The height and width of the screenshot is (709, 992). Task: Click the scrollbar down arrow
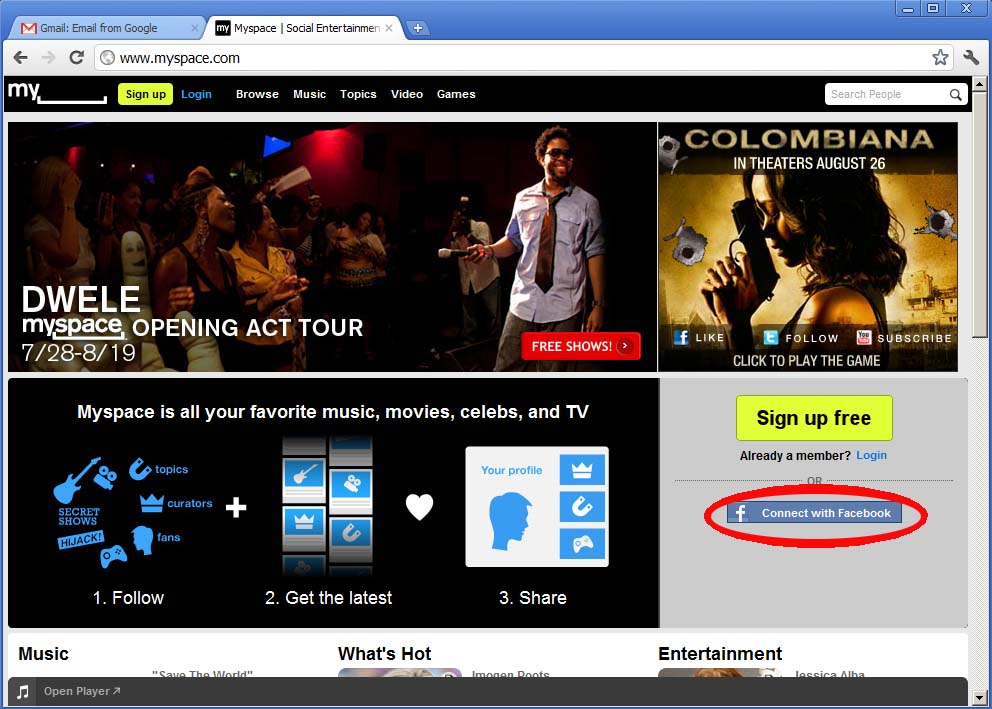pos(979,698)
